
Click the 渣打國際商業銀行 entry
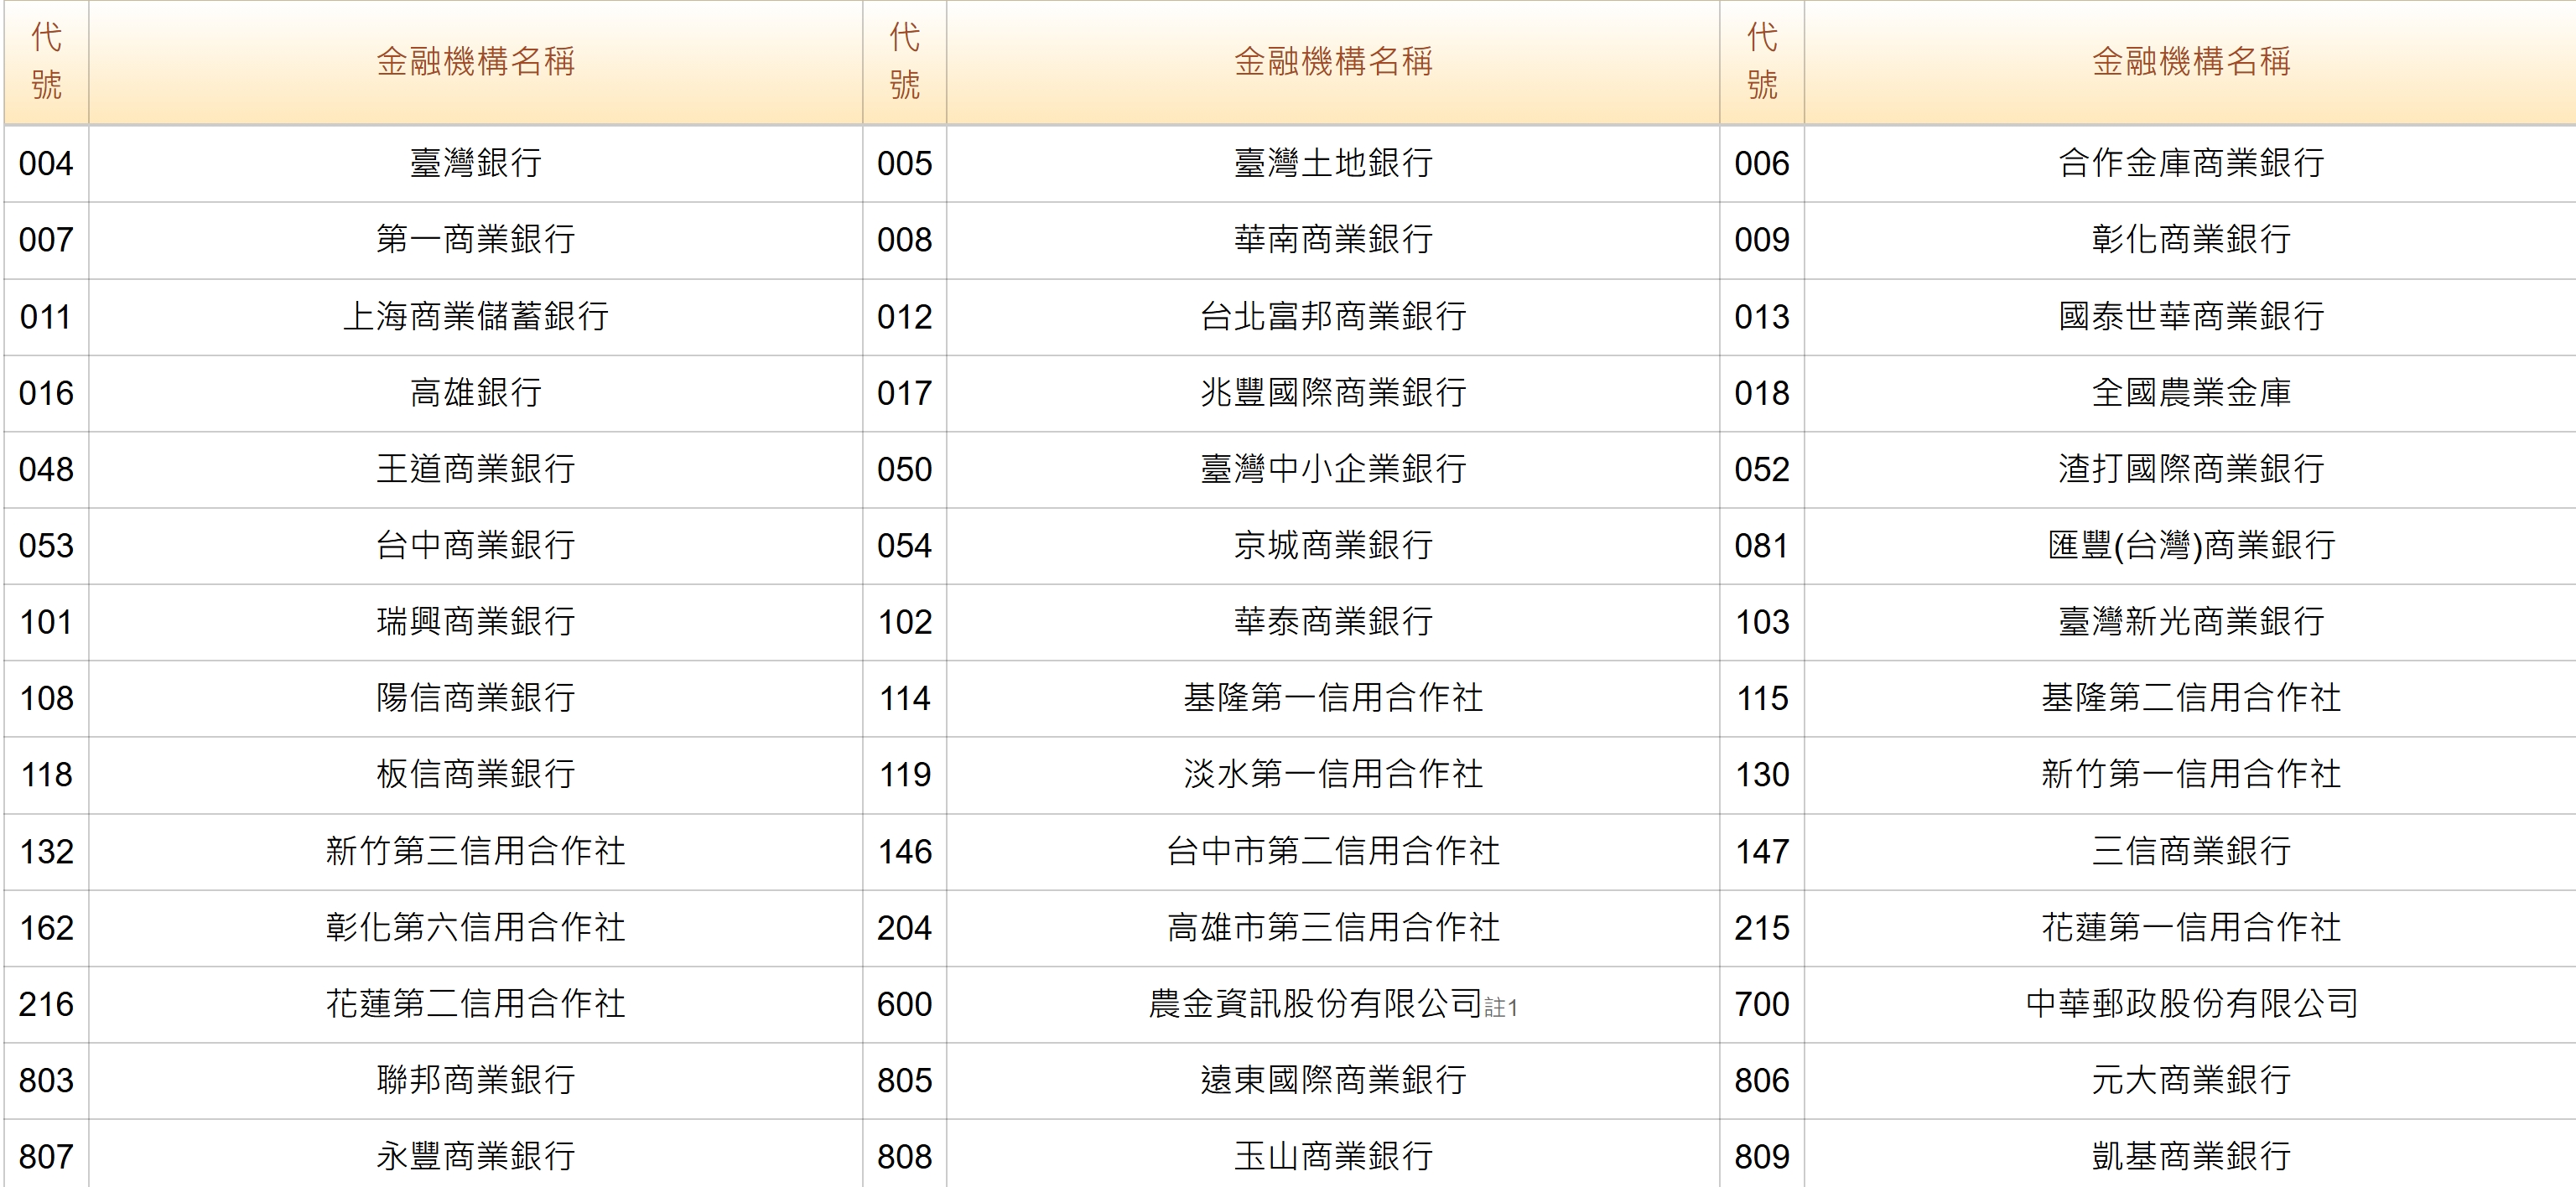tap(2190, 469)
